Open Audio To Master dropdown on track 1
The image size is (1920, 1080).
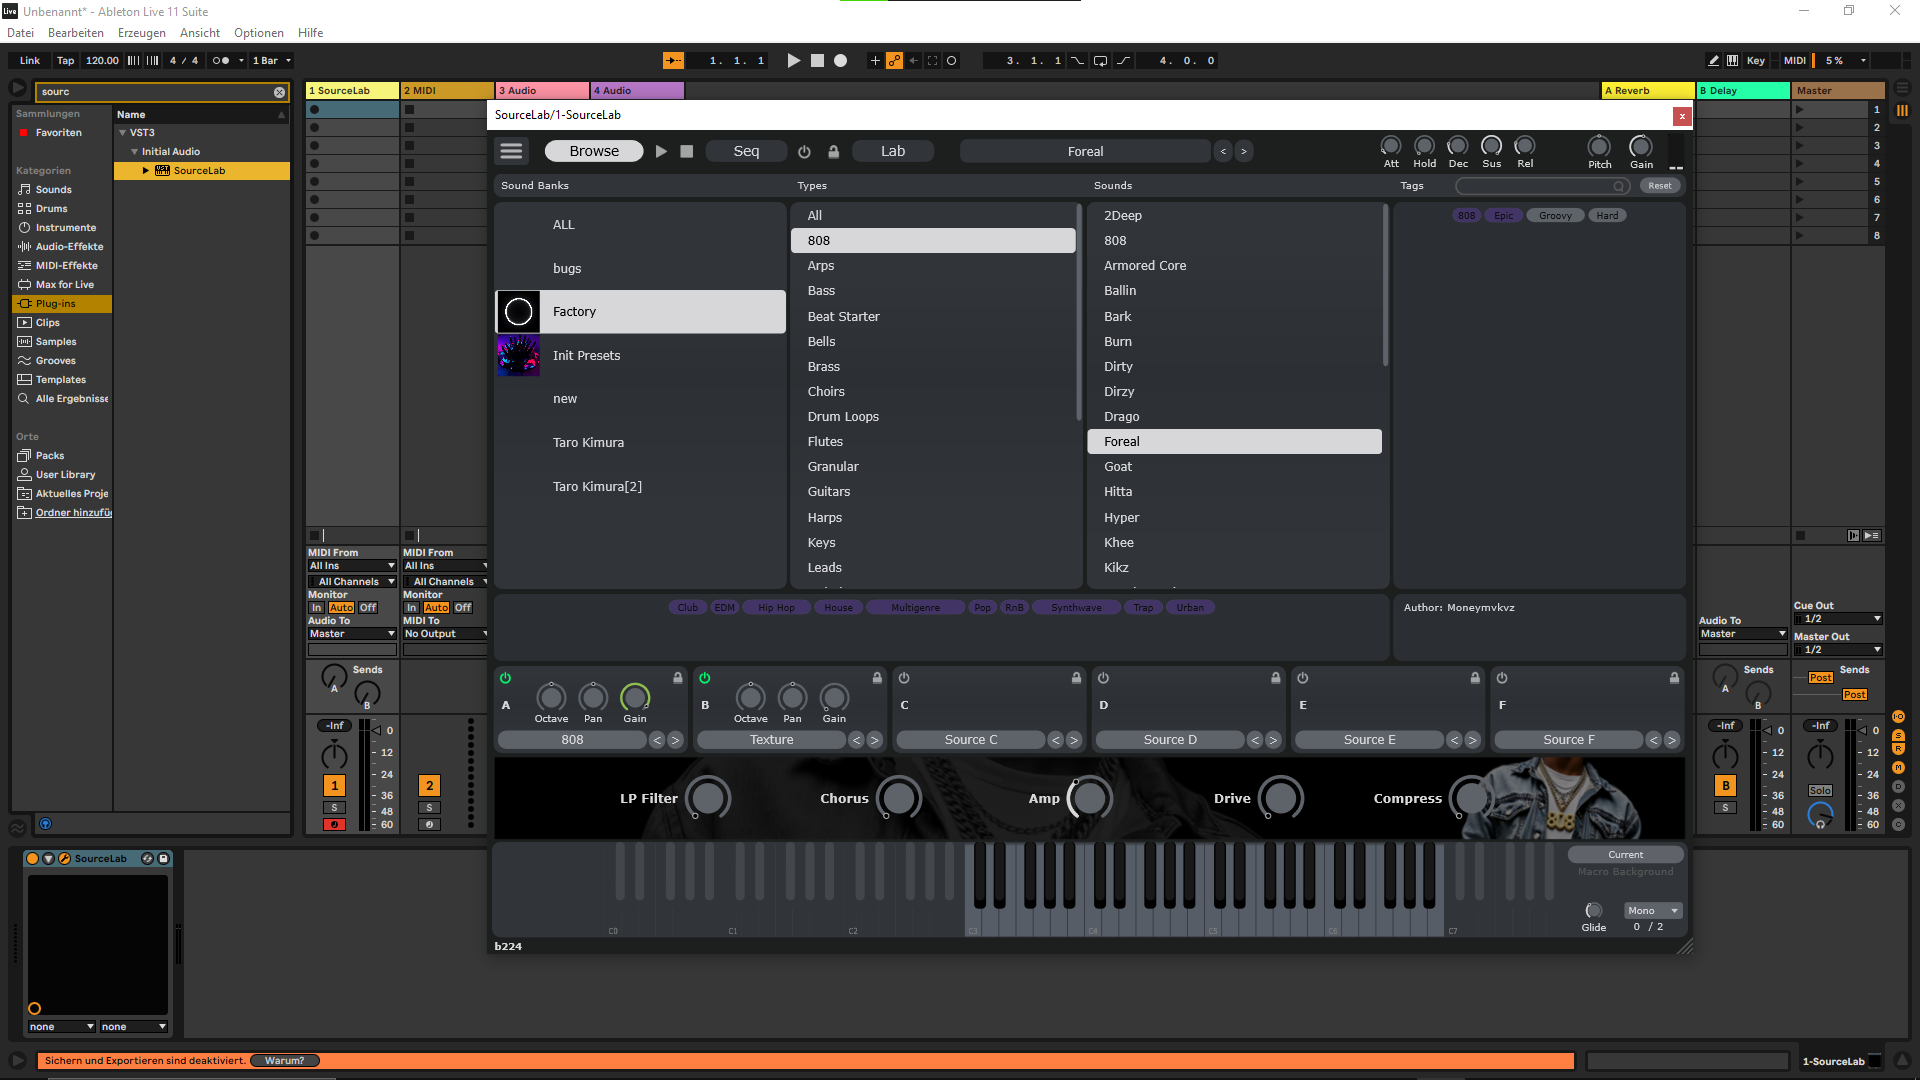pos(352,634)
